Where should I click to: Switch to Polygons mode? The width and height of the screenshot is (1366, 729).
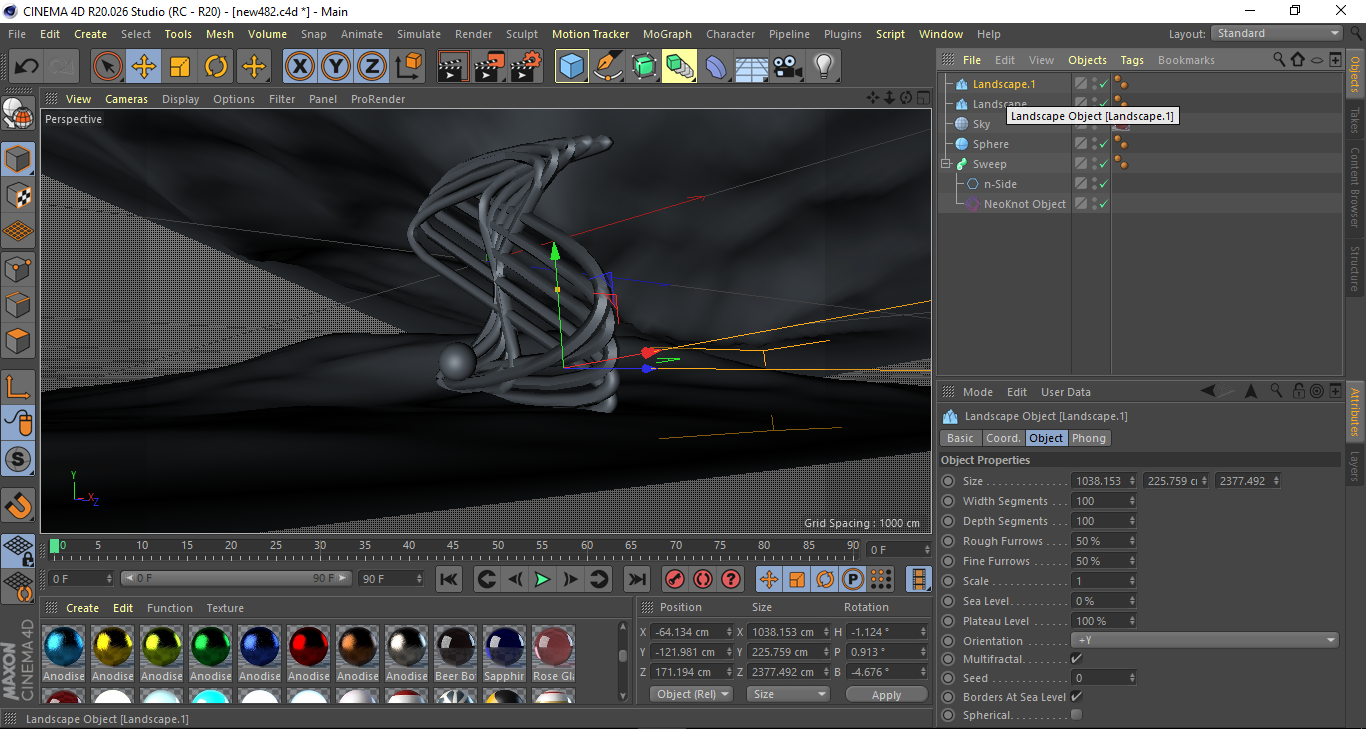(18, 341)
